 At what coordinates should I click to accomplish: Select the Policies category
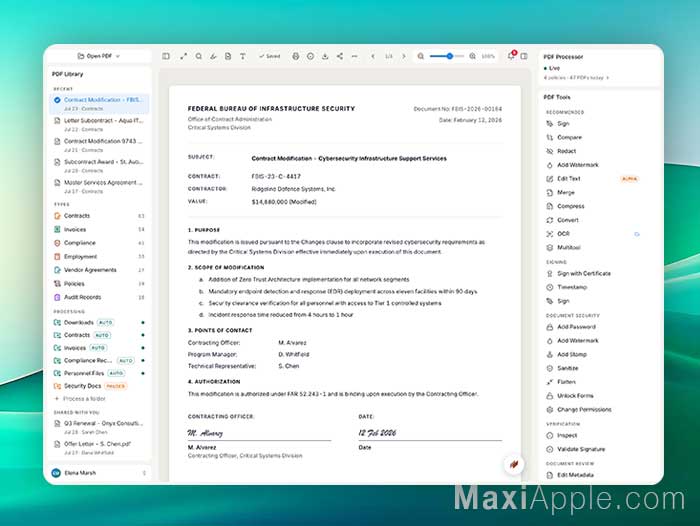point(99,284)
